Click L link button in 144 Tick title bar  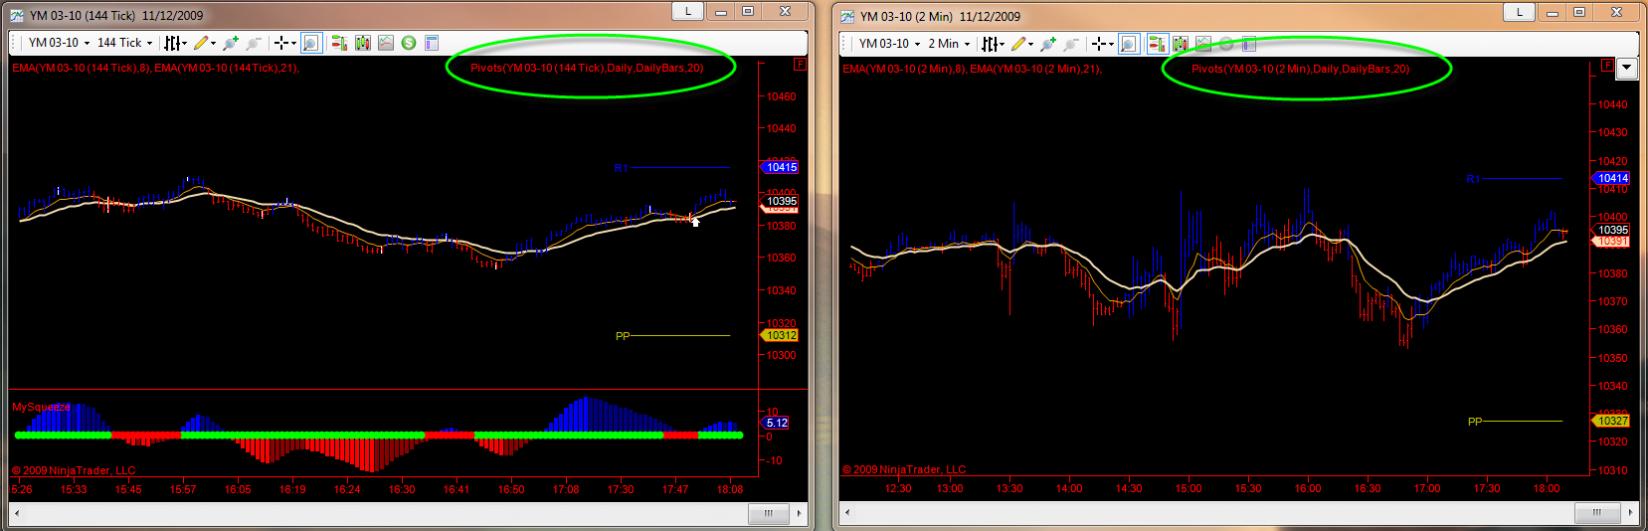pos(688,11)
